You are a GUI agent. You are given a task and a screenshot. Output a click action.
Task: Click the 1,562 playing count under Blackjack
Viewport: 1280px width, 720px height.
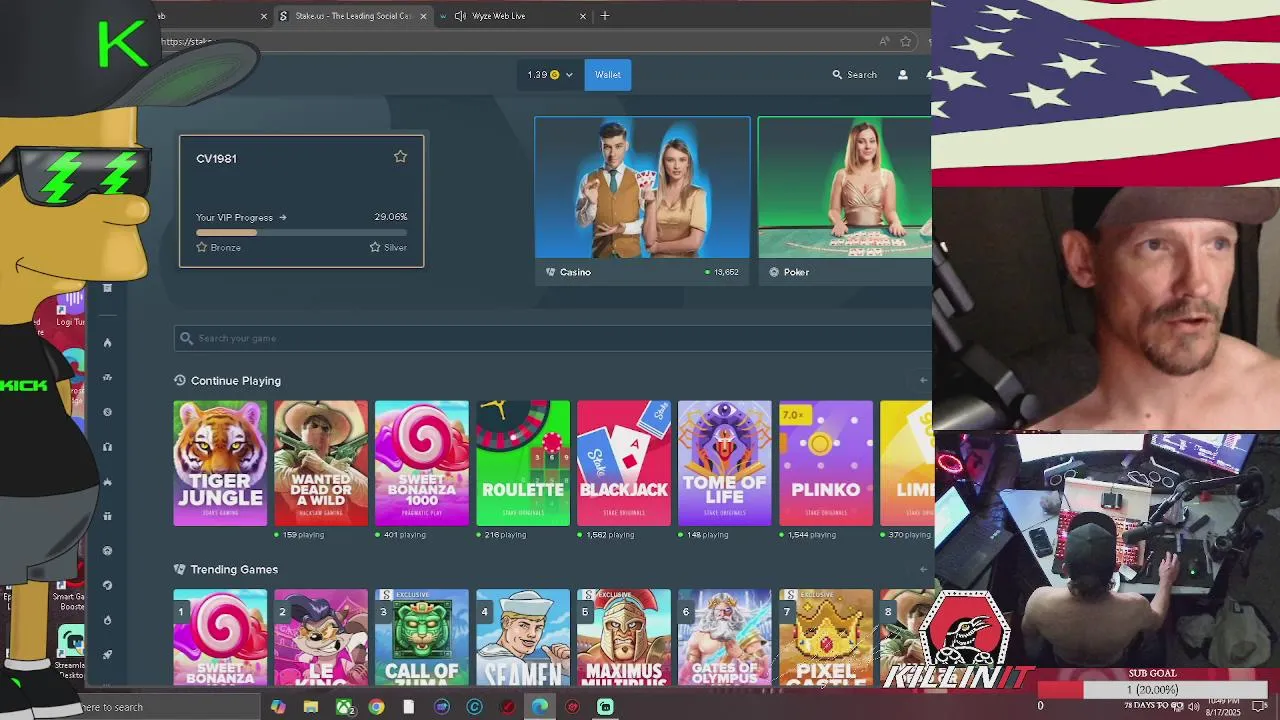coord(608,535)
